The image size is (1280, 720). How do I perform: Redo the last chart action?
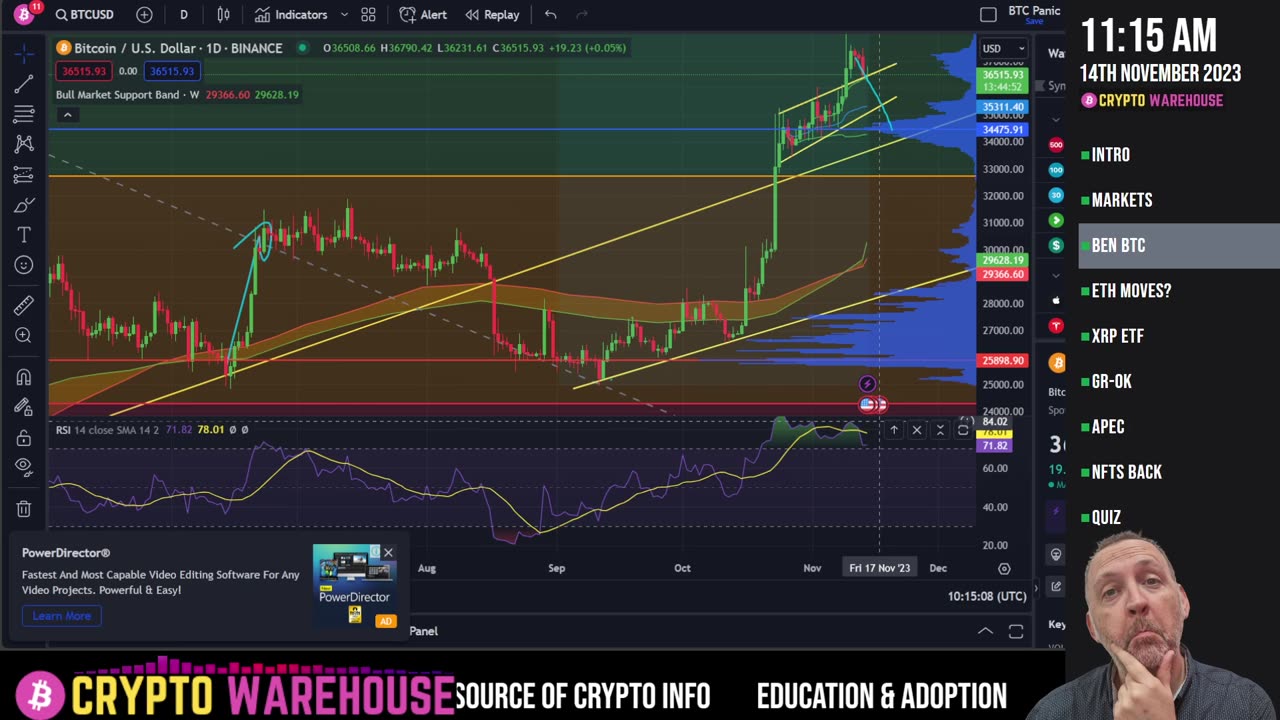(x=582, y=14)
